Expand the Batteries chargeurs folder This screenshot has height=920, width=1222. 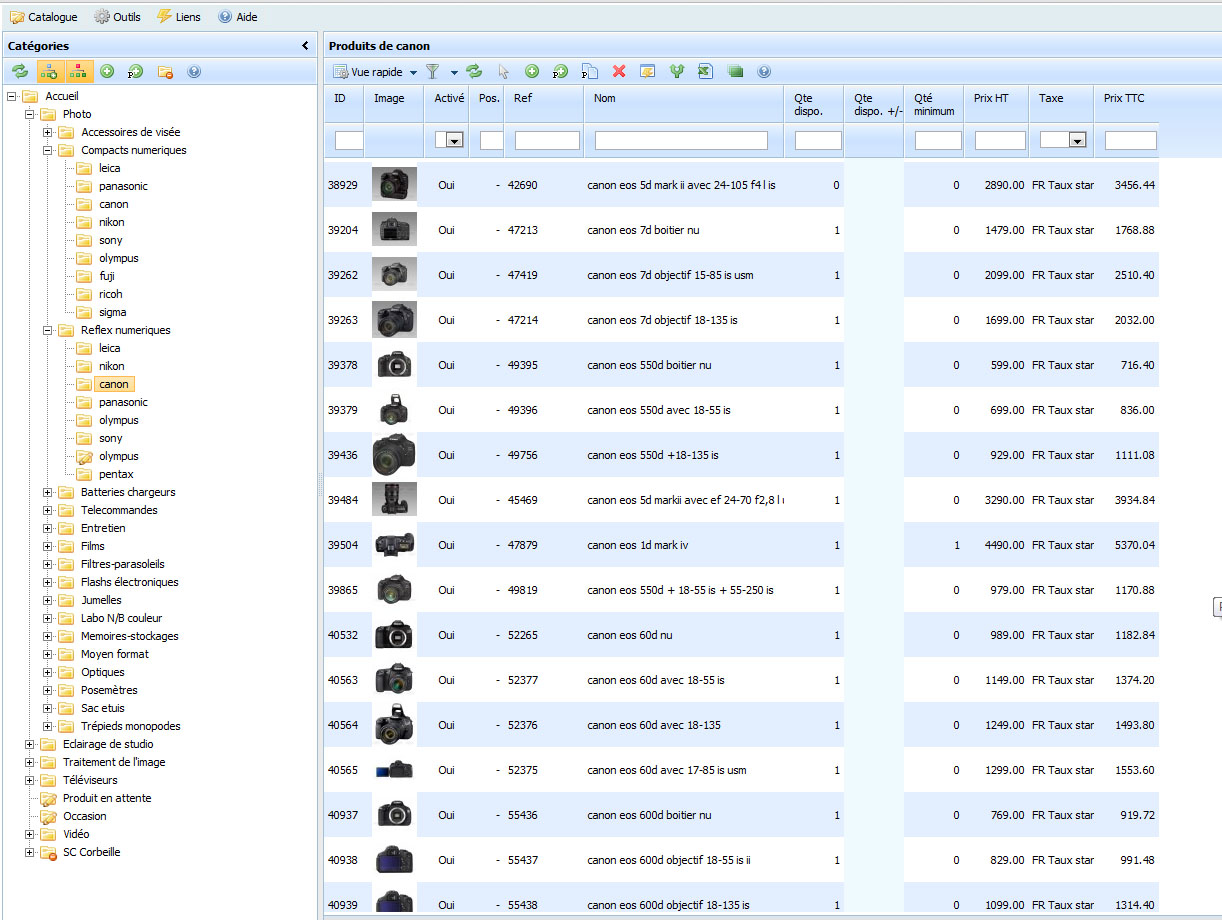tap(47, 492)
